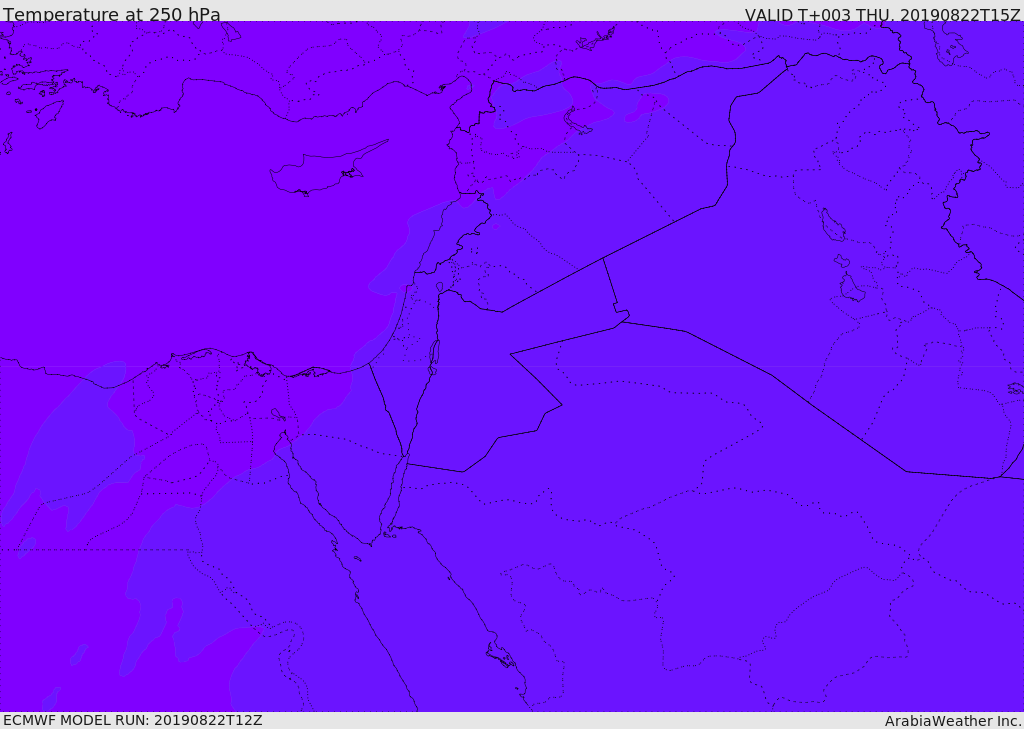Click the 'VALID T+003 THU. 20190822T15Z' label

pos(882,14)
